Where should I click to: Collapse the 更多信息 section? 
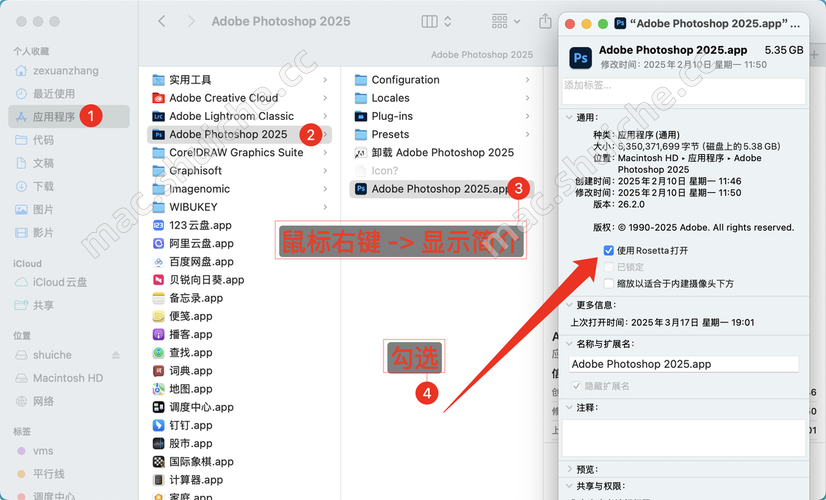tap(569, 305)
